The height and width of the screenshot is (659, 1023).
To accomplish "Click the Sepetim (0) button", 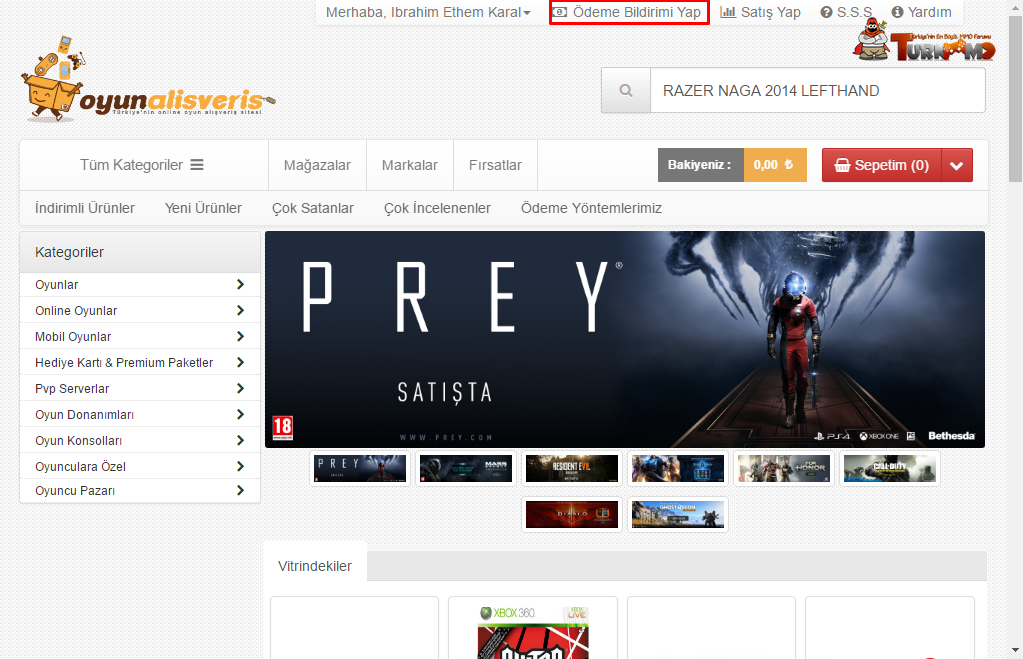I will [x=881, y=165].
